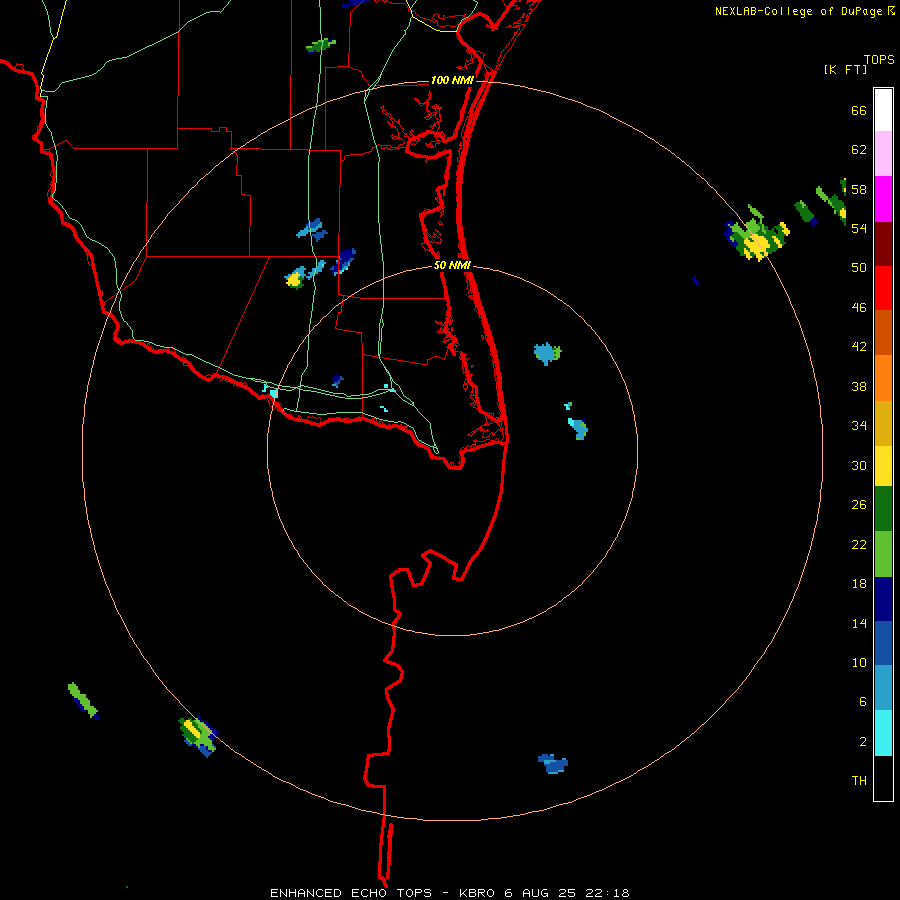Choose the dark green swatch beside 26
Screen dimensions: 900x900
click(883, 509)
